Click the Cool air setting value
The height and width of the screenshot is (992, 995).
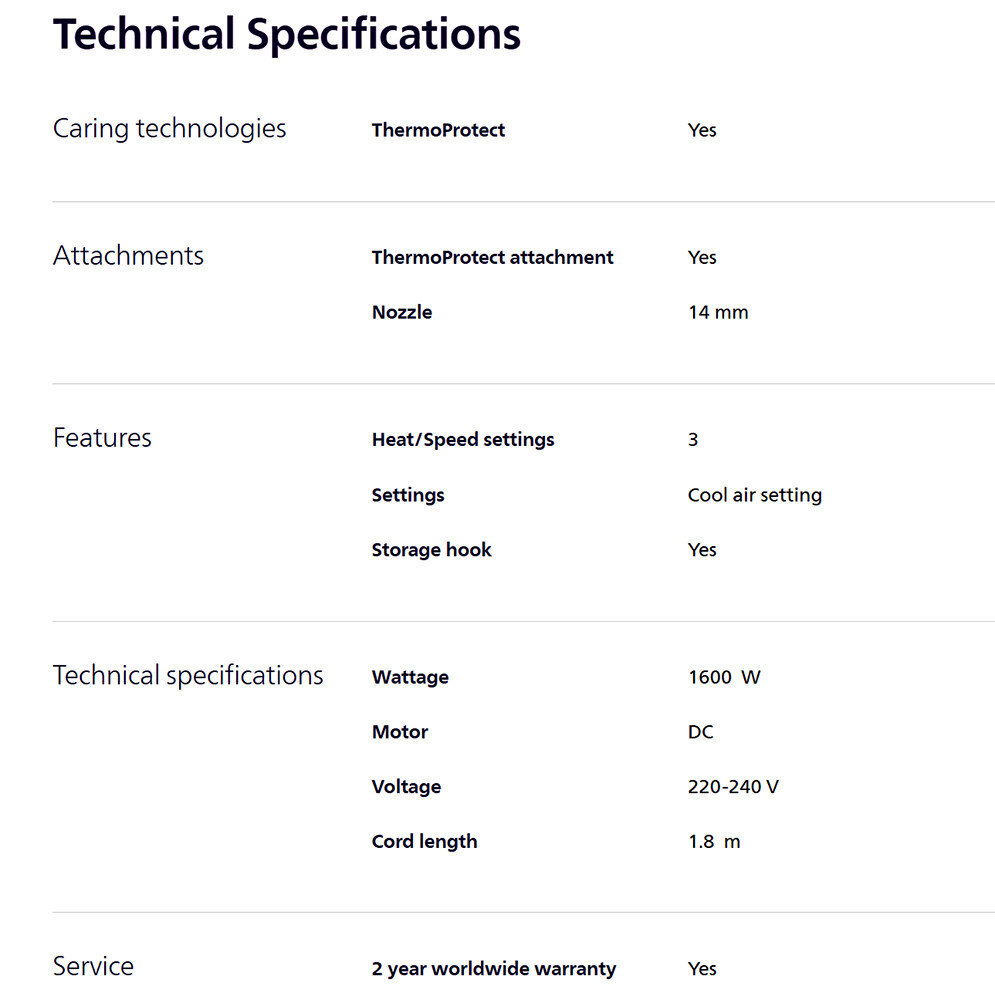click(754, 495)
